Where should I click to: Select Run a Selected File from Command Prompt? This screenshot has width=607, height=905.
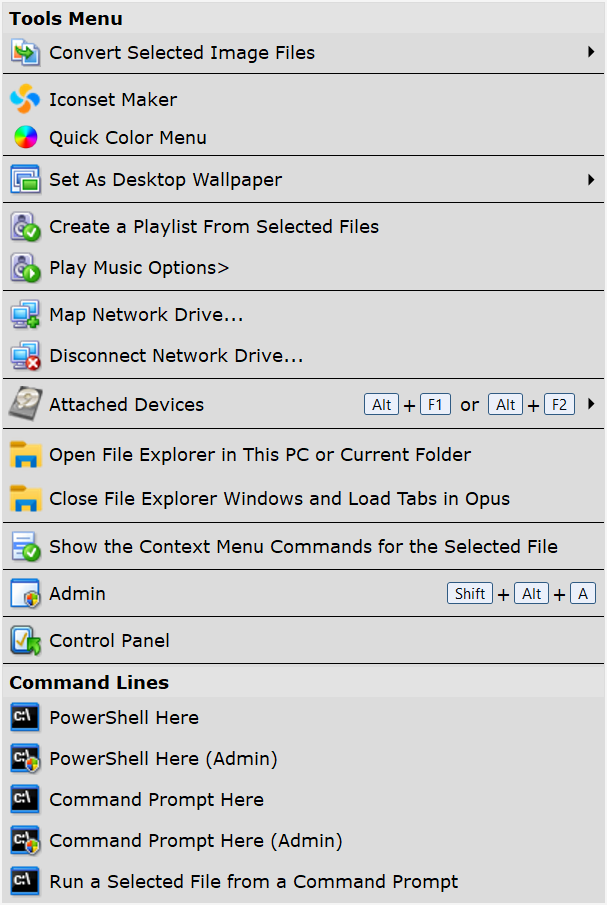(253, 882)
